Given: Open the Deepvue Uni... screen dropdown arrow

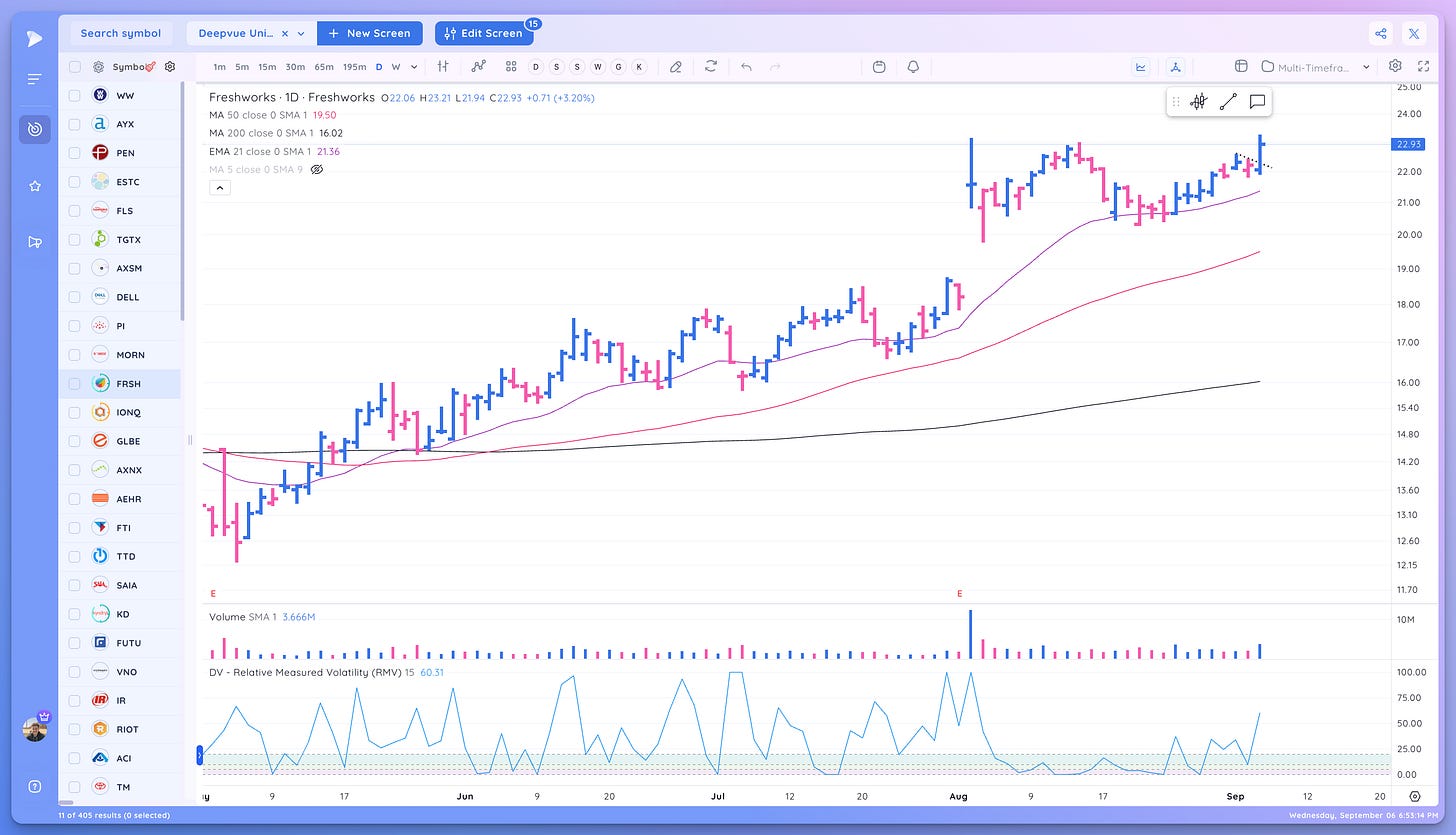Looking at the screenshot, I should pyautogui.click(x=301, y=33).
